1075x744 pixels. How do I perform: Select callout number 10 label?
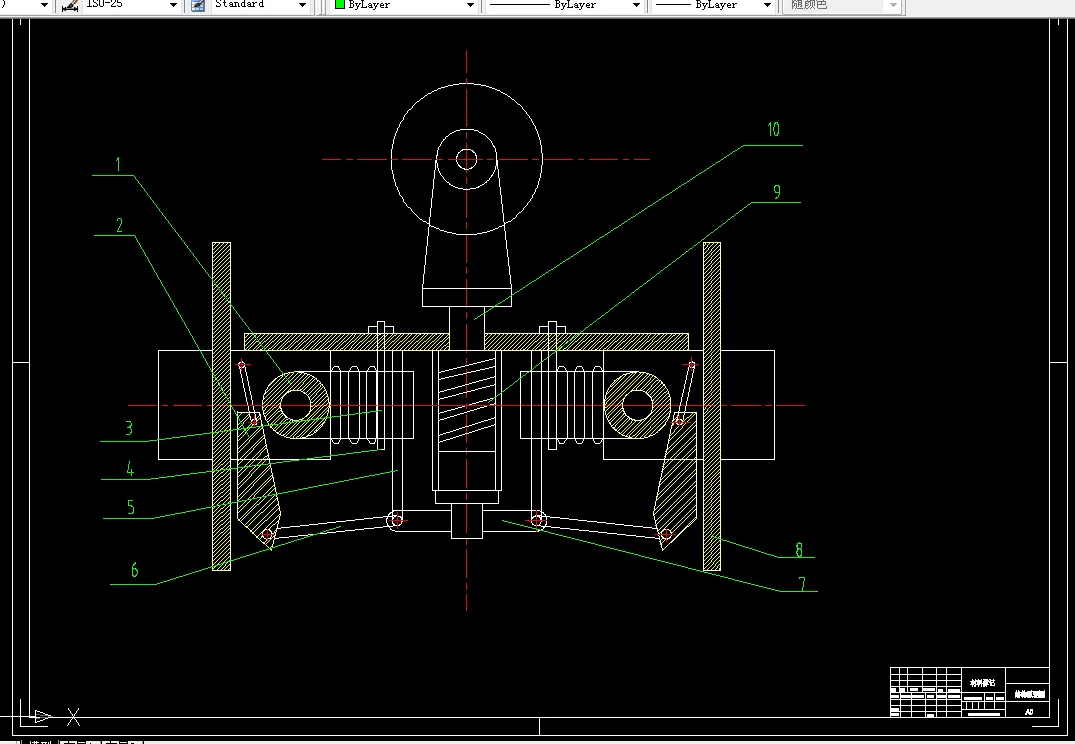[x=773, y=130]
